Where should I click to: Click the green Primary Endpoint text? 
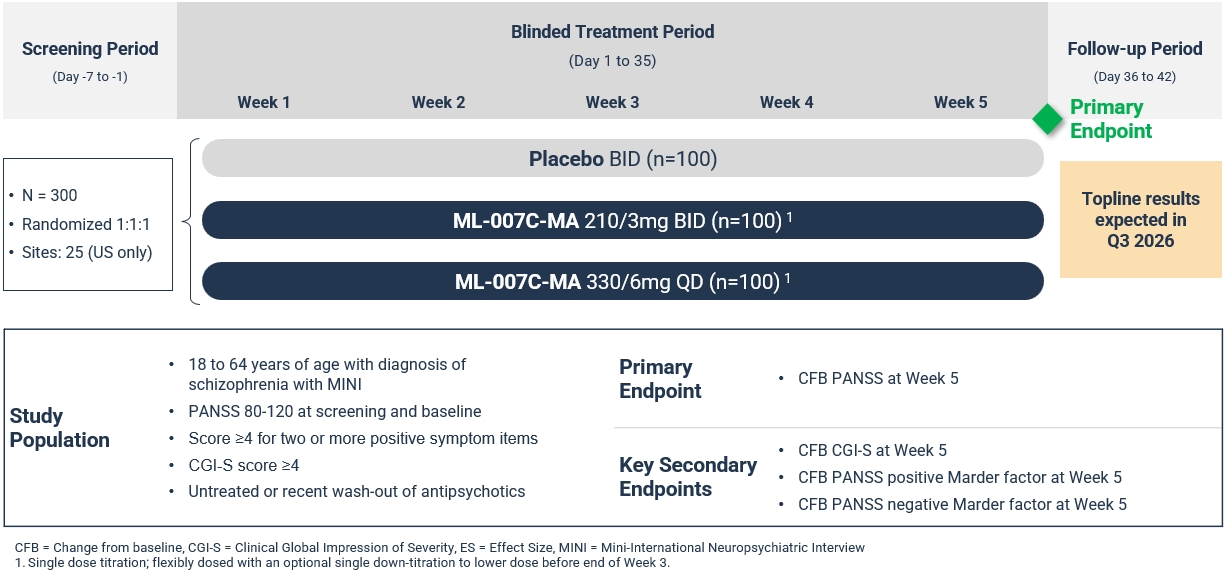click(1110, 119)
